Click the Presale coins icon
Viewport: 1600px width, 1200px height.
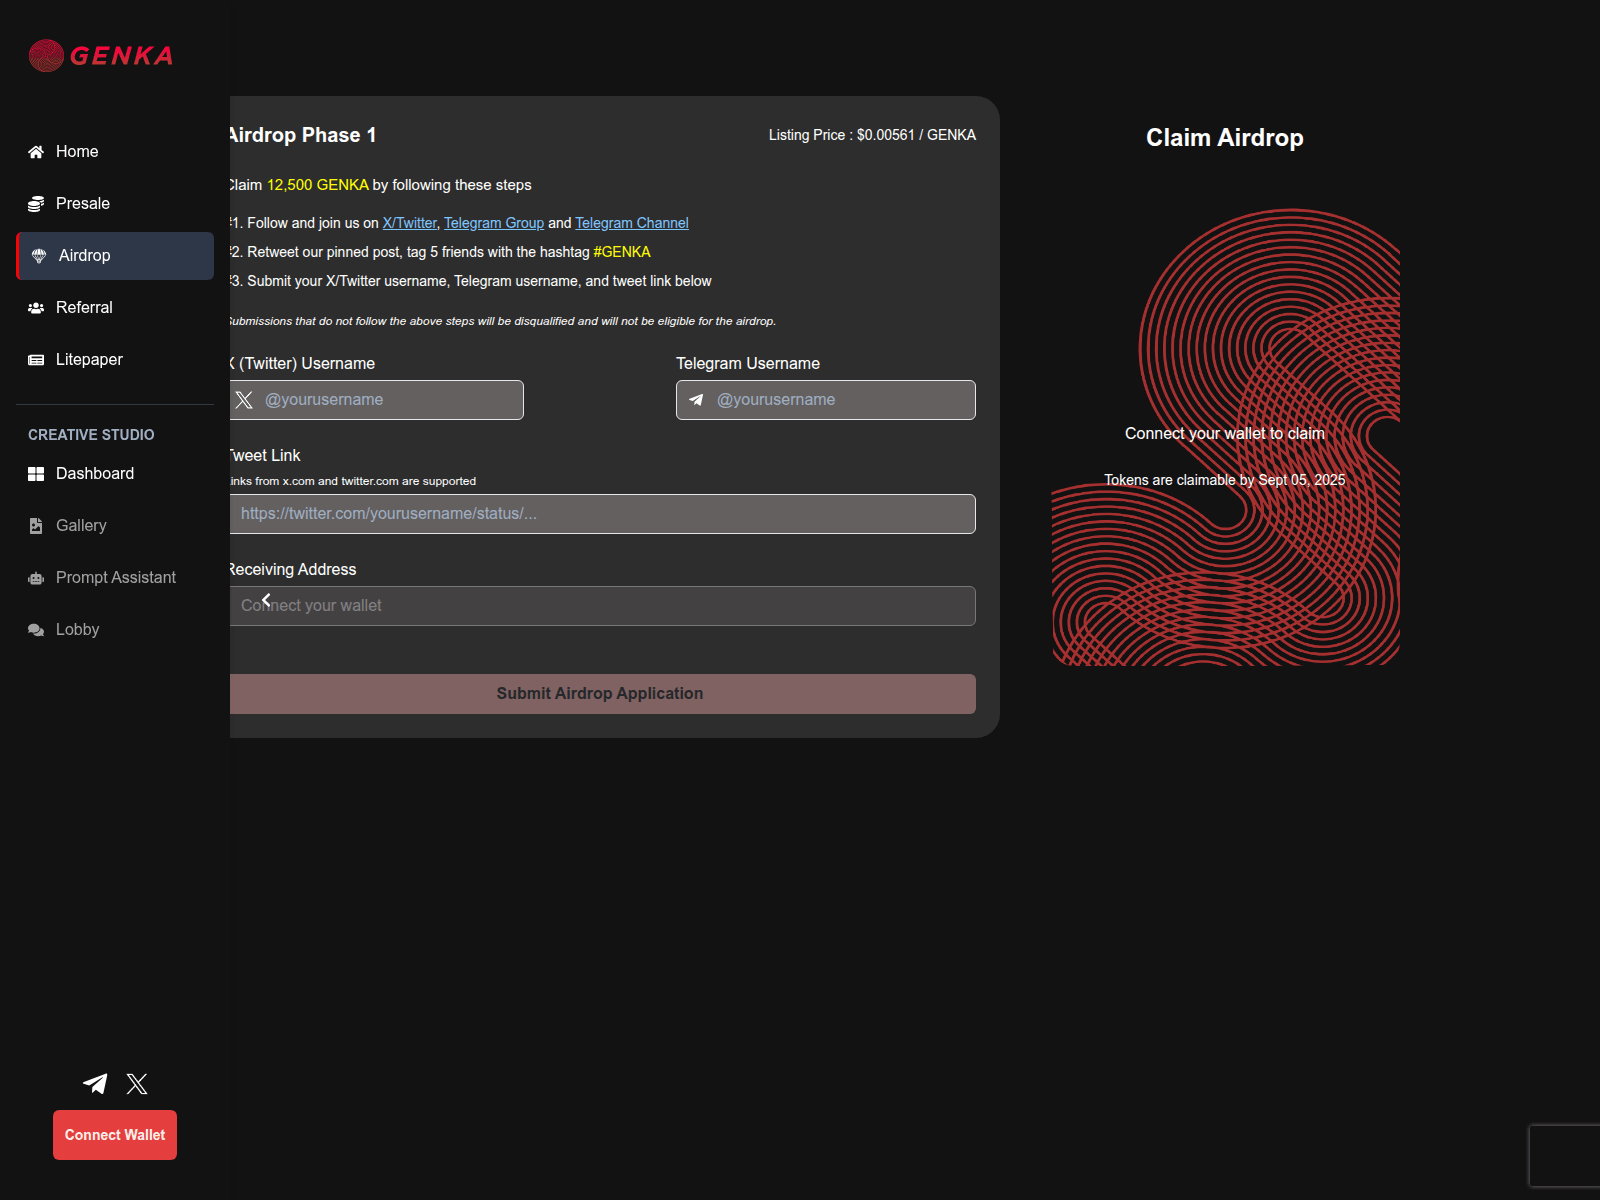(x=36, y=204)
